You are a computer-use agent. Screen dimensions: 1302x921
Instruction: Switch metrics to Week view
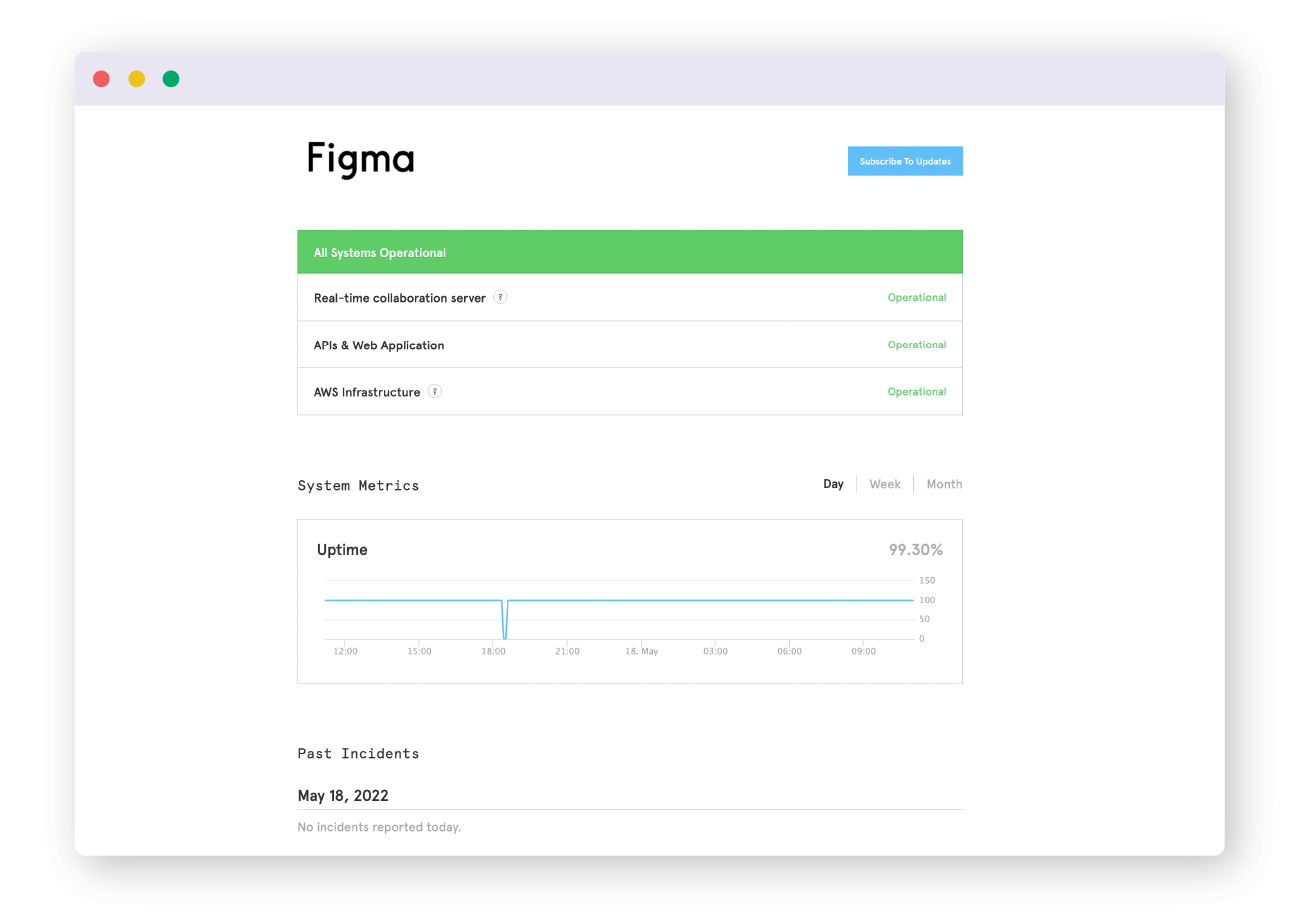point(885,484)
